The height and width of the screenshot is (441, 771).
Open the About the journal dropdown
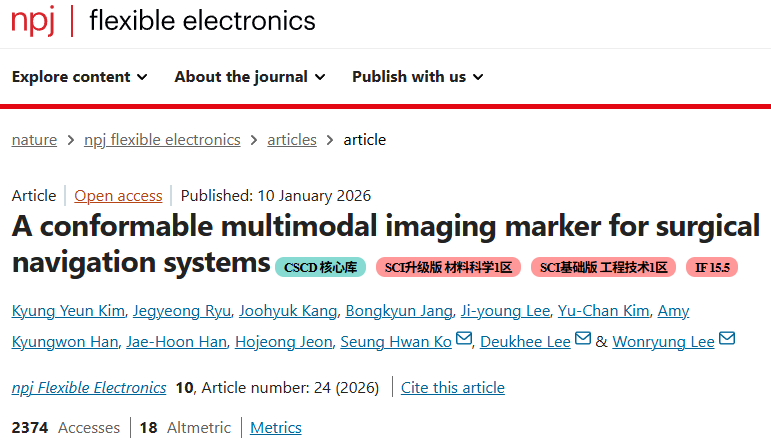pyautogui.click(x=249, y=77)
